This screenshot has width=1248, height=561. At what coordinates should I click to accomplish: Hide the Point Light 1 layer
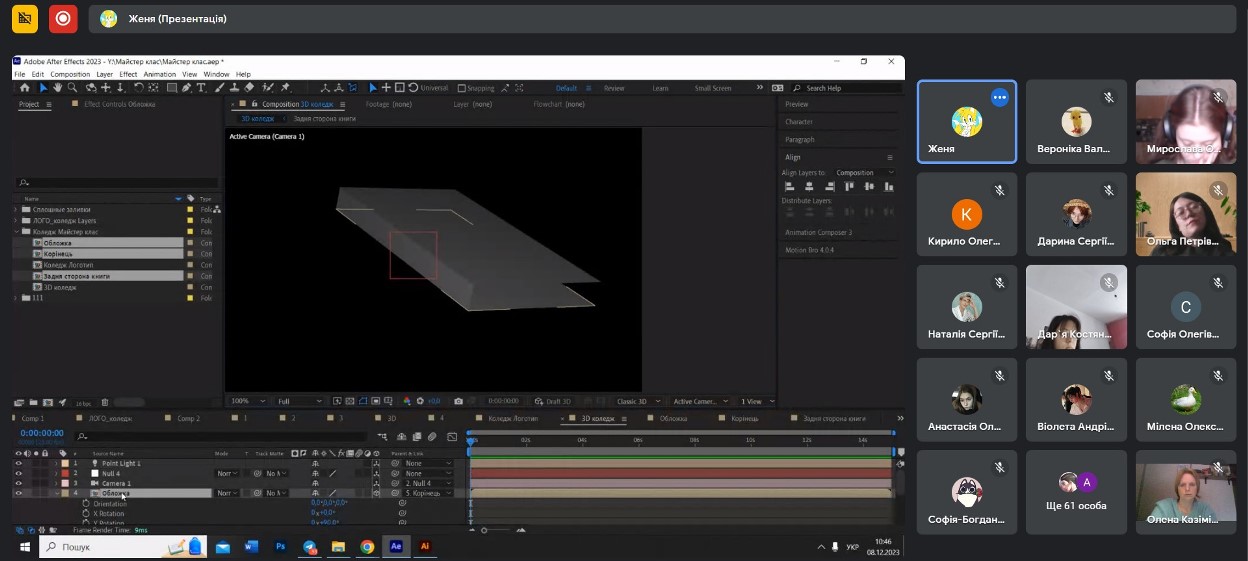18,464
